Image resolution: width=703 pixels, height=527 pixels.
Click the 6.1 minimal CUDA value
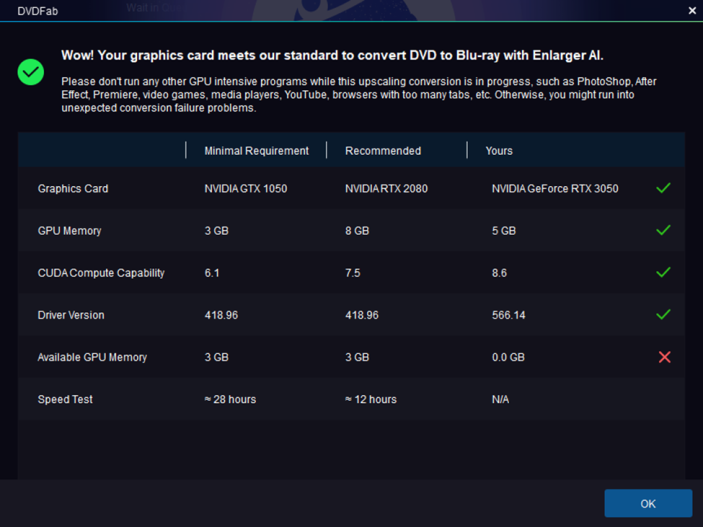(212, 273)
